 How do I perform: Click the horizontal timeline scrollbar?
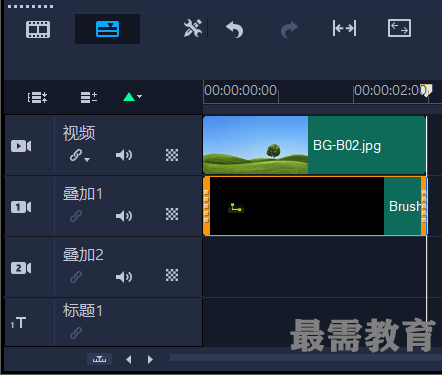coord(306,358)
